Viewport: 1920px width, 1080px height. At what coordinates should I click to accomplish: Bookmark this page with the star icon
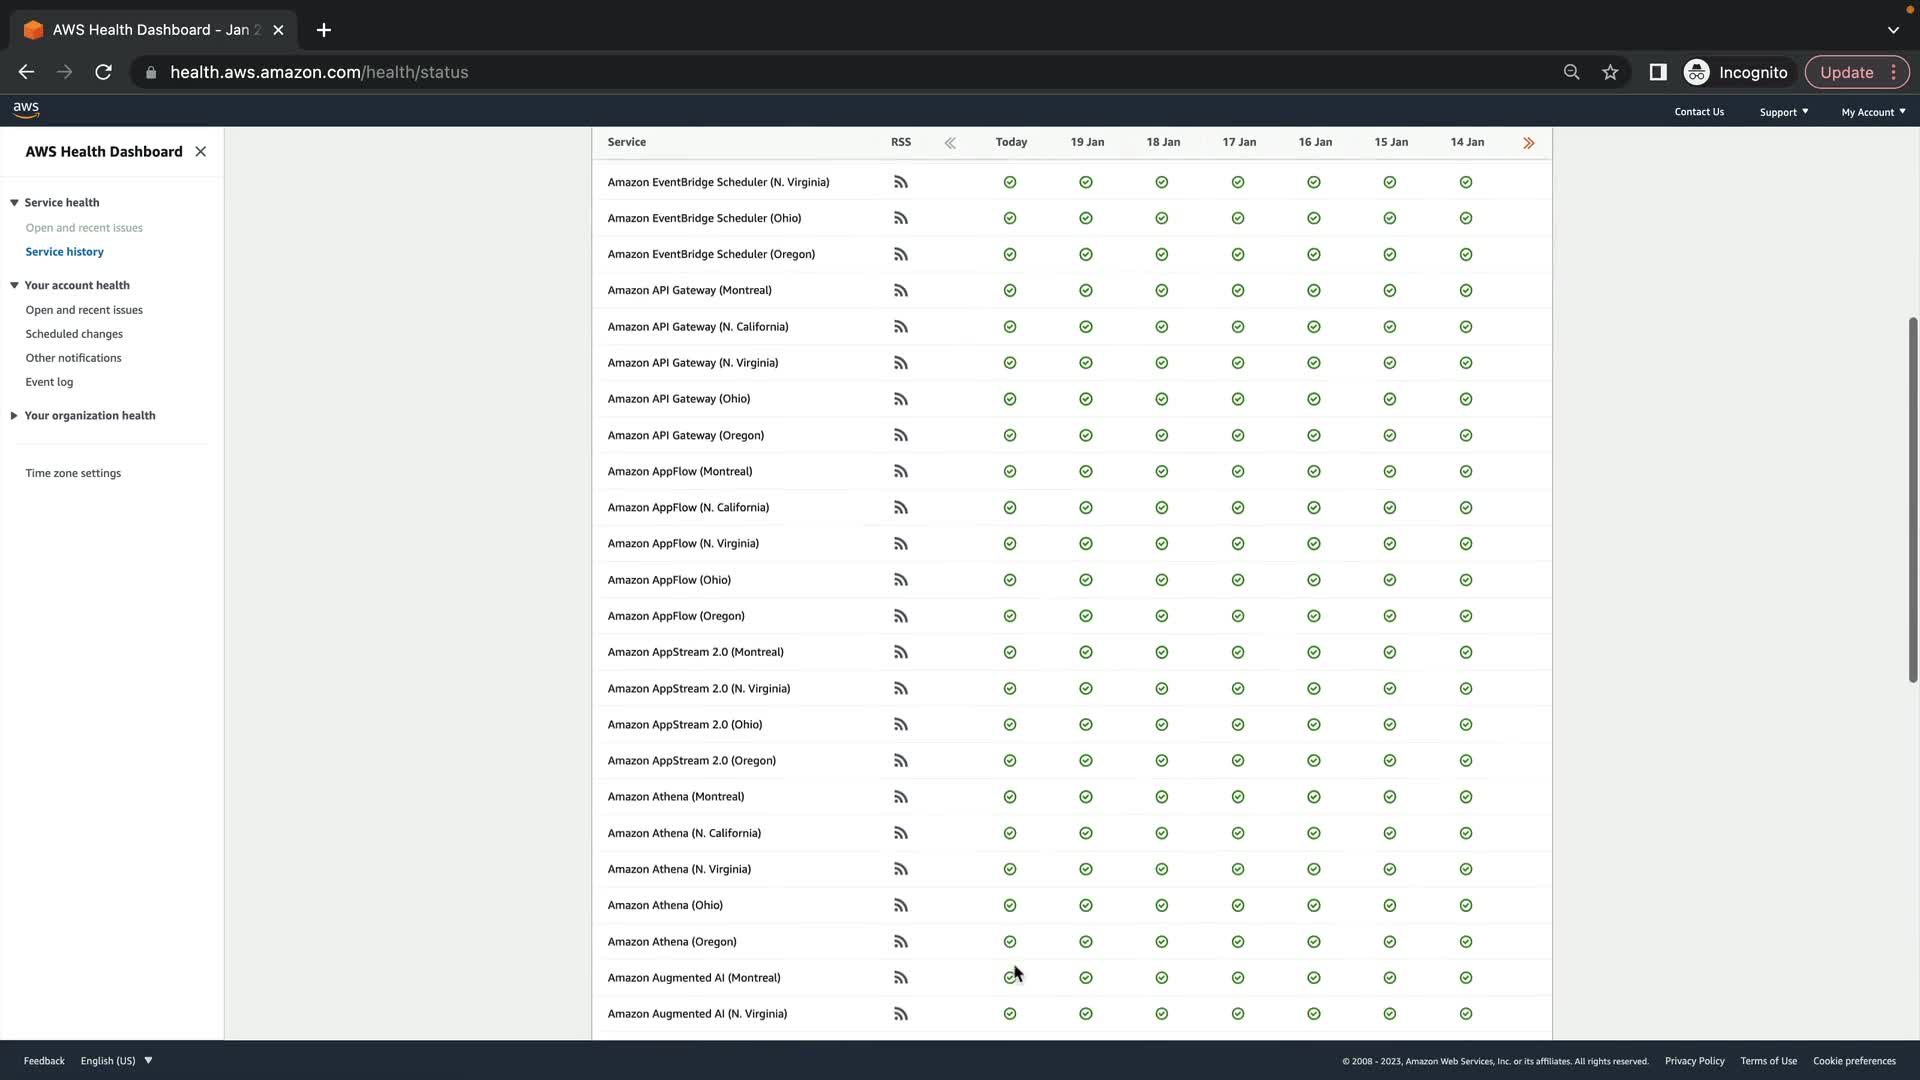click(x=1610, y=72)
